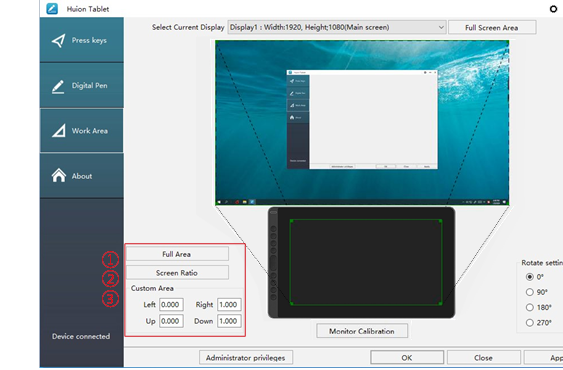Click the Close button at the bottom

483,358
